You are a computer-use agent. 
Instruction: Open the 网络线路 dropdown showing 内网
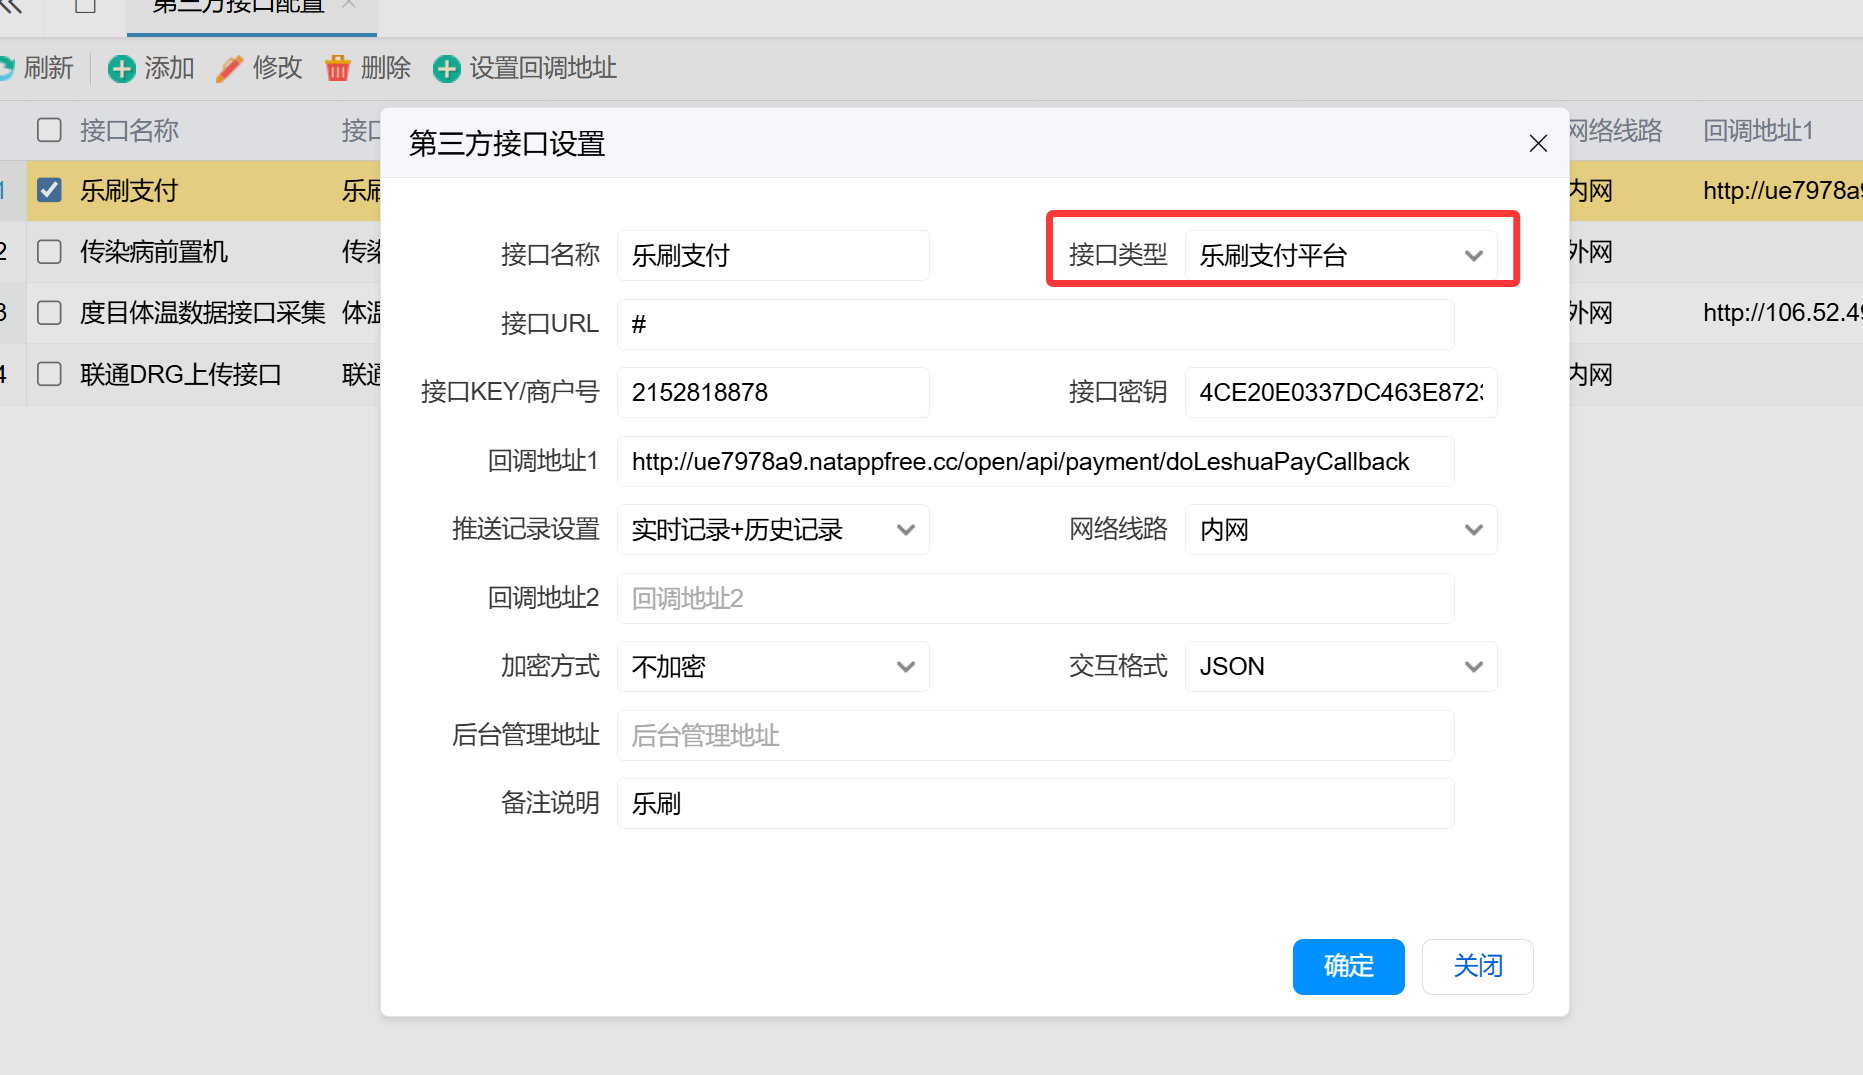tap(1340, 530)
